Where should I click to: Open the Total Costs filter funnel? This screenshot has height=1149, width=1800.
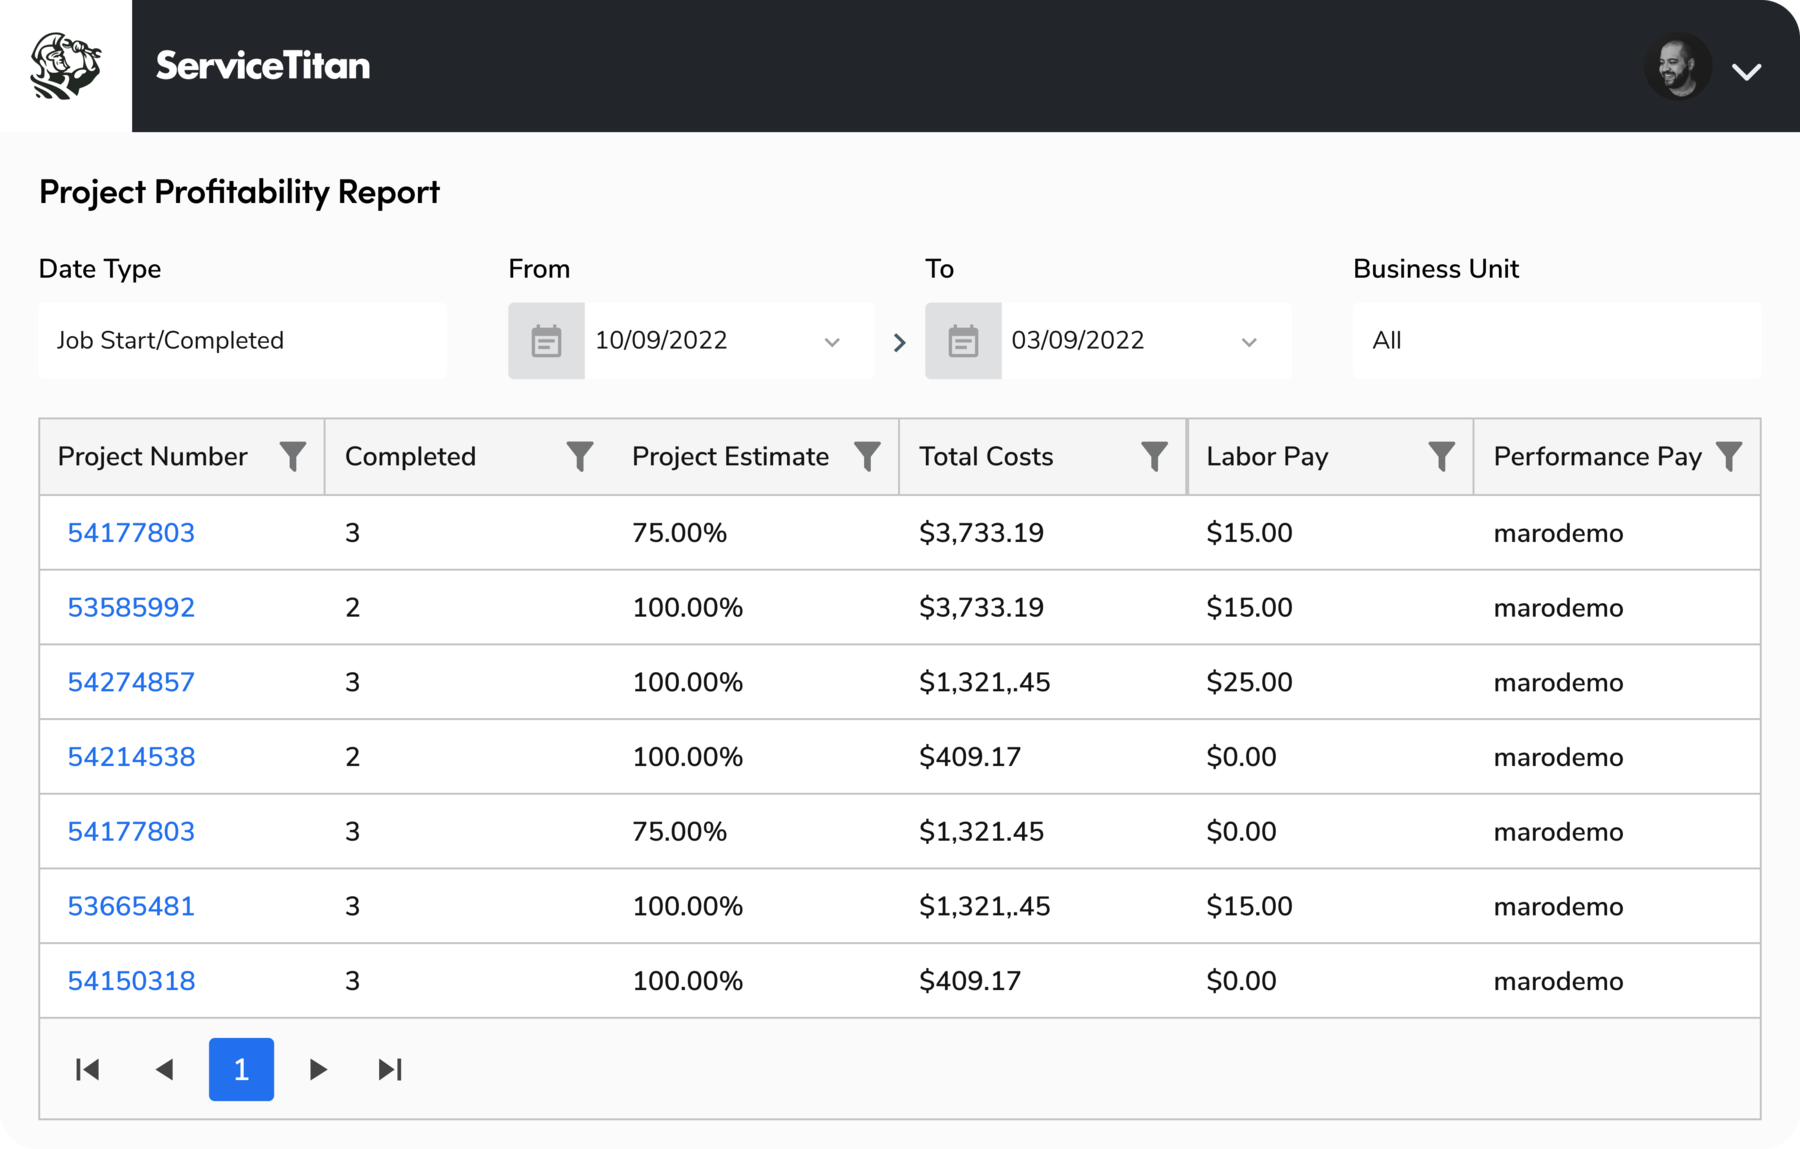(x=1155, y=456)
